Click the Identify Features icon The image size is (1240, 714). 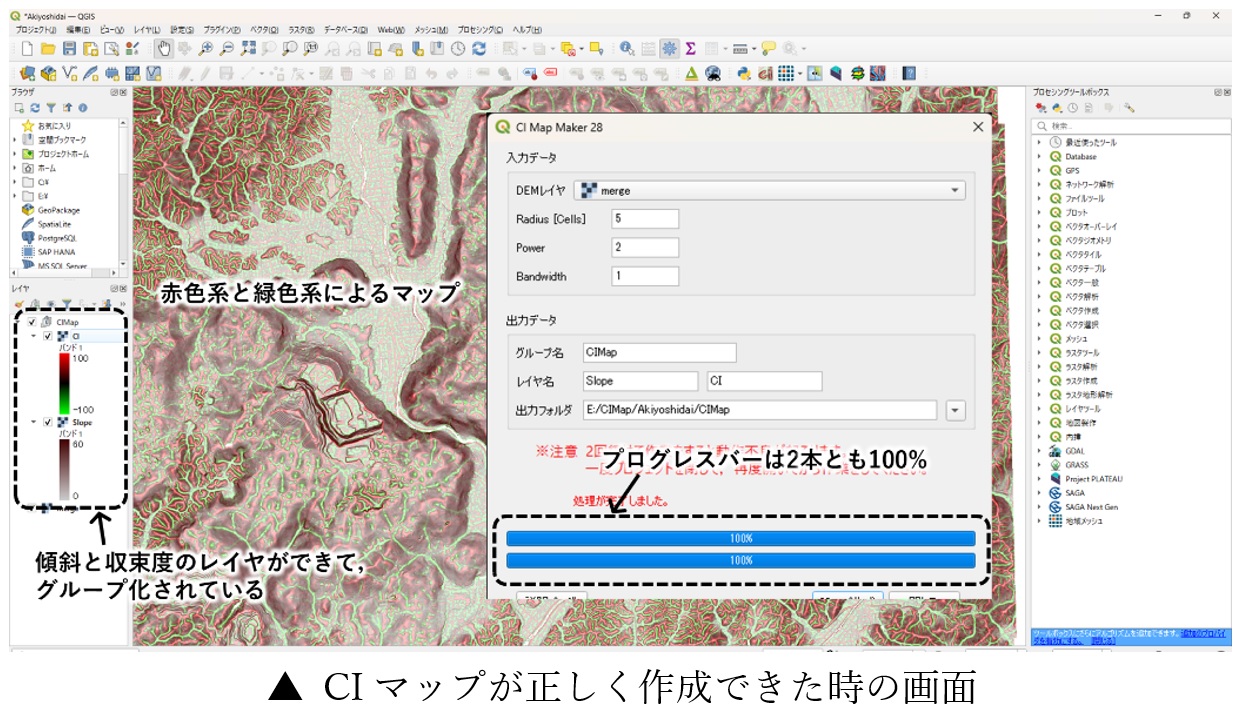[627, 48]
